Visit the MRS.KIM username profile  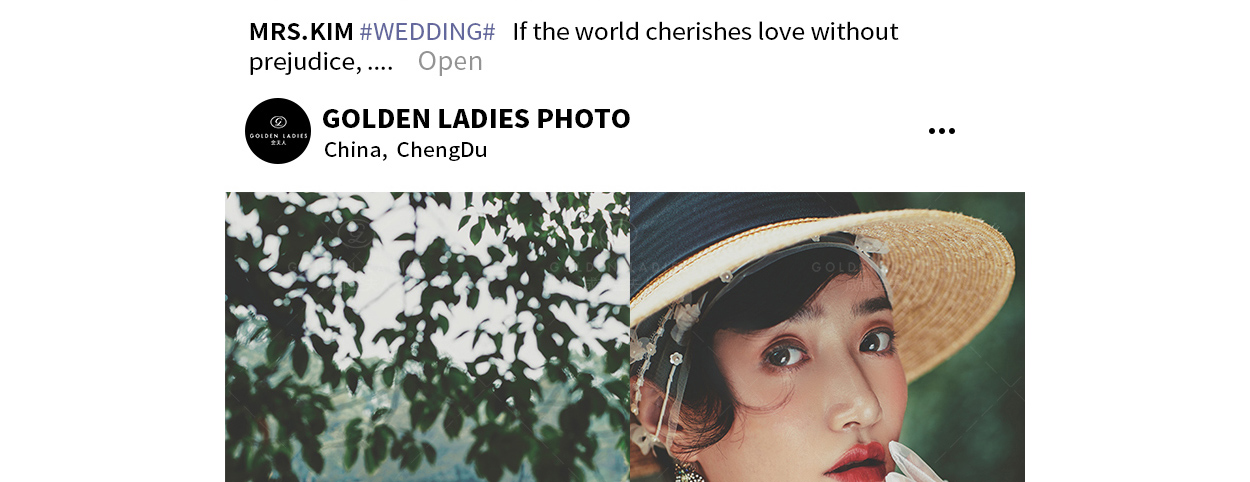pyautogui.click(x=301, y=32)
